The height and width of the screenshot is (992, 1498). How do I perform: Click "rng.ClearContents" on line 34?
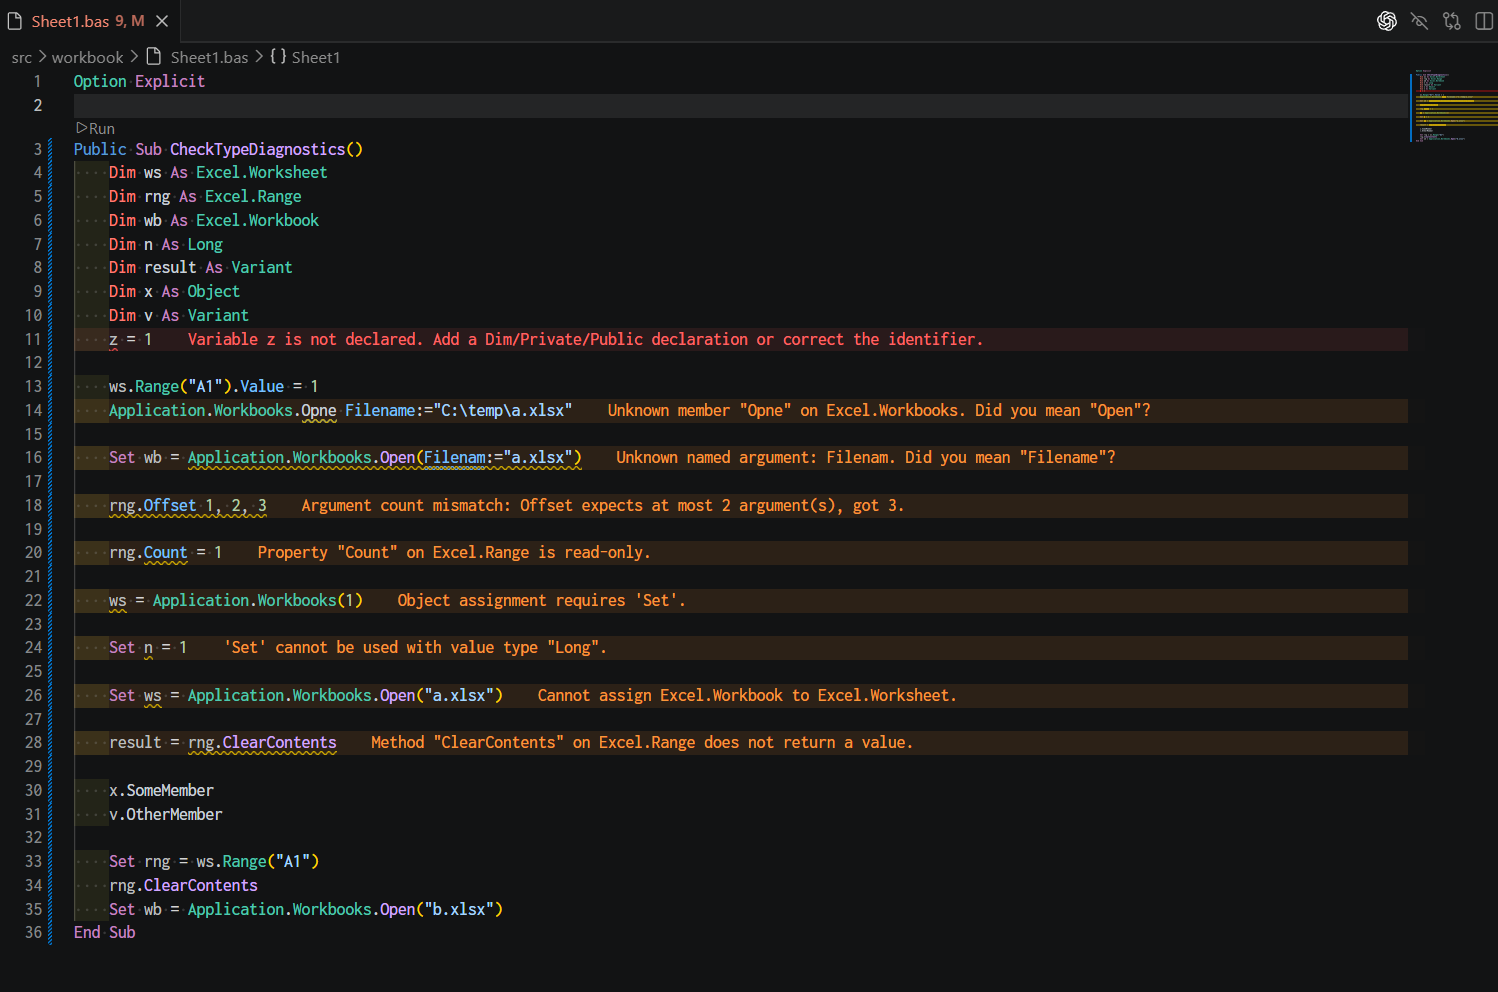coord(183,886)
